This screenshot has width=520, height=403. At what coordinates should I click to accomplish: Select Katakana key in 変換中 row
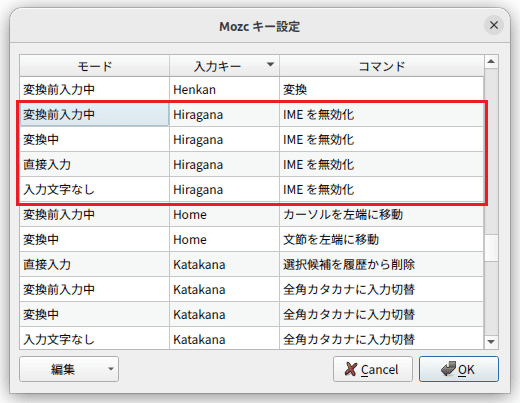(x=224, y=314)
